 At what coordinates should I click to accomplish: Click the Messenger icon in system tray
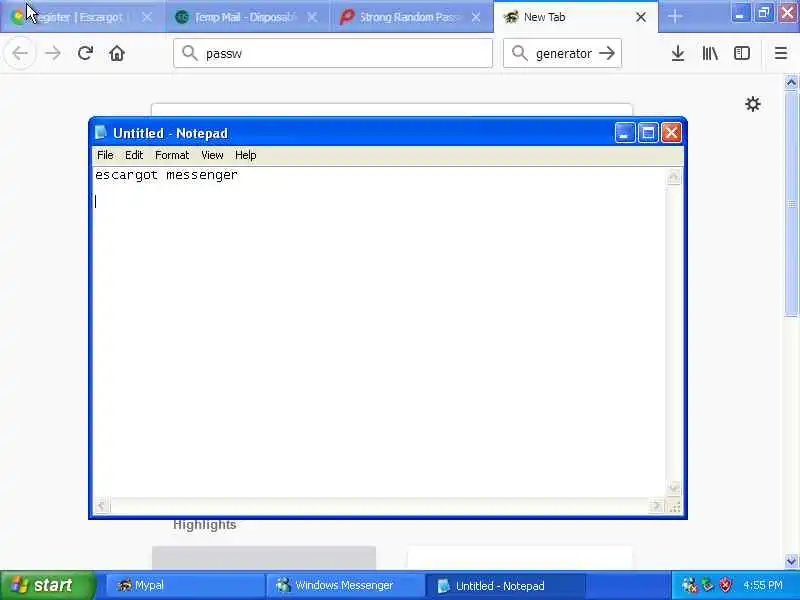click(x=689, y=585)
